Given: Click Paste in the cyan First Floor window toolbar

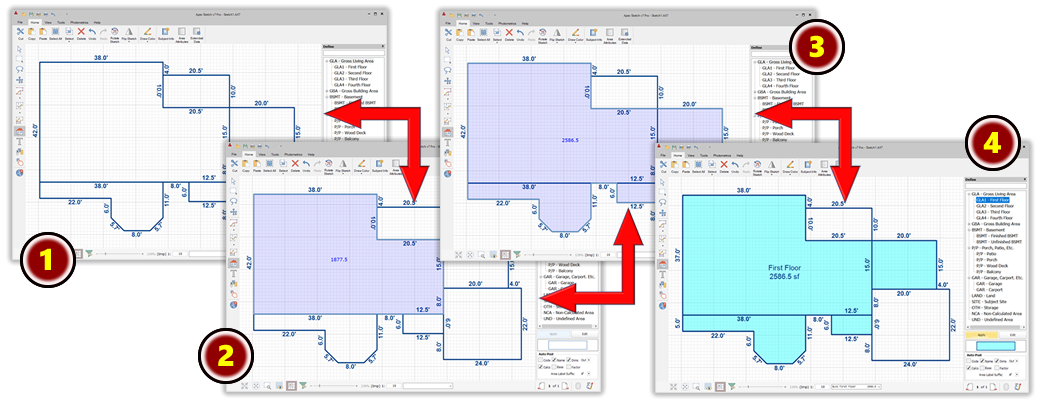Looking at the screenshot, I should click(686, 166).
